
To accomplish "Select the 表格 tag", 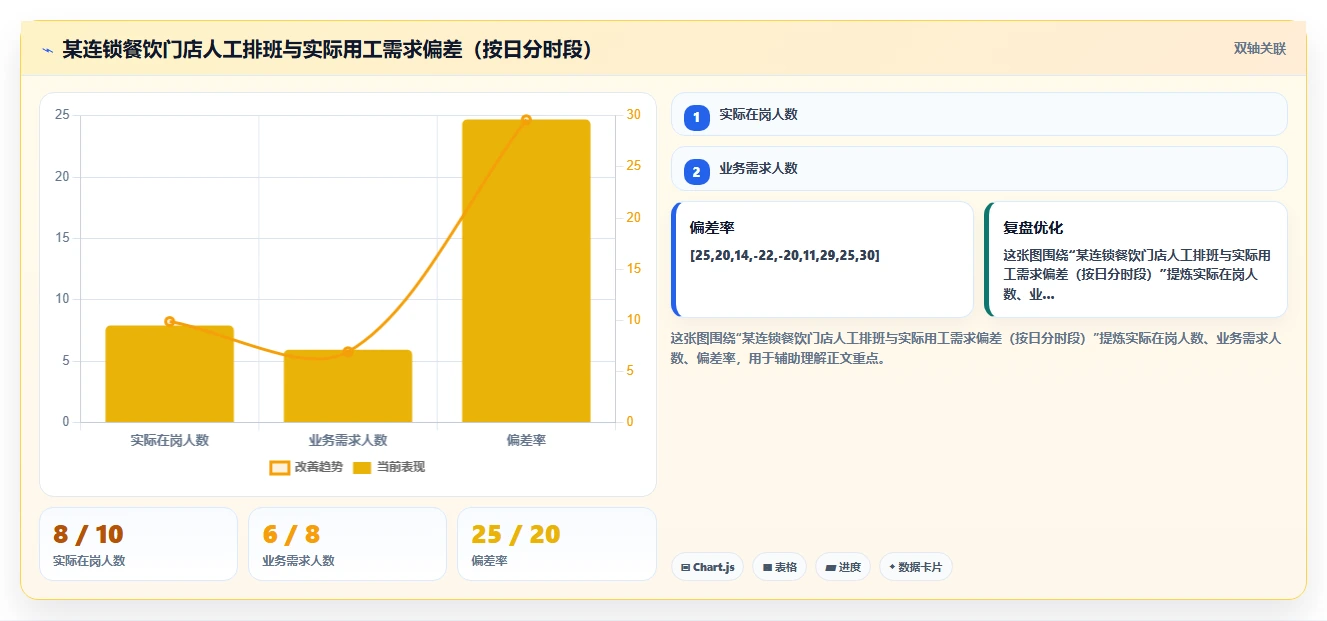I will [779, 567].
